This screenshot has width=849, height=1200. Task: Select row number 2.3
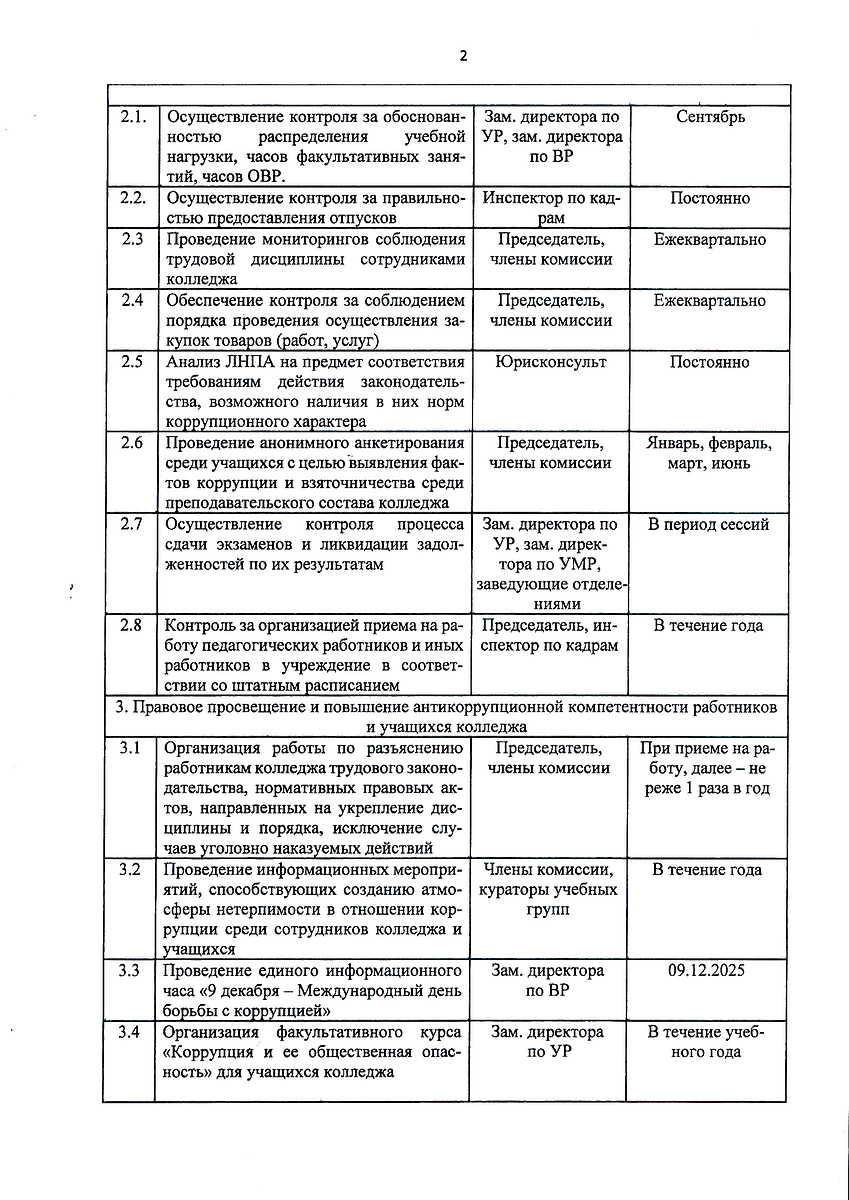(x=130, y=238)
